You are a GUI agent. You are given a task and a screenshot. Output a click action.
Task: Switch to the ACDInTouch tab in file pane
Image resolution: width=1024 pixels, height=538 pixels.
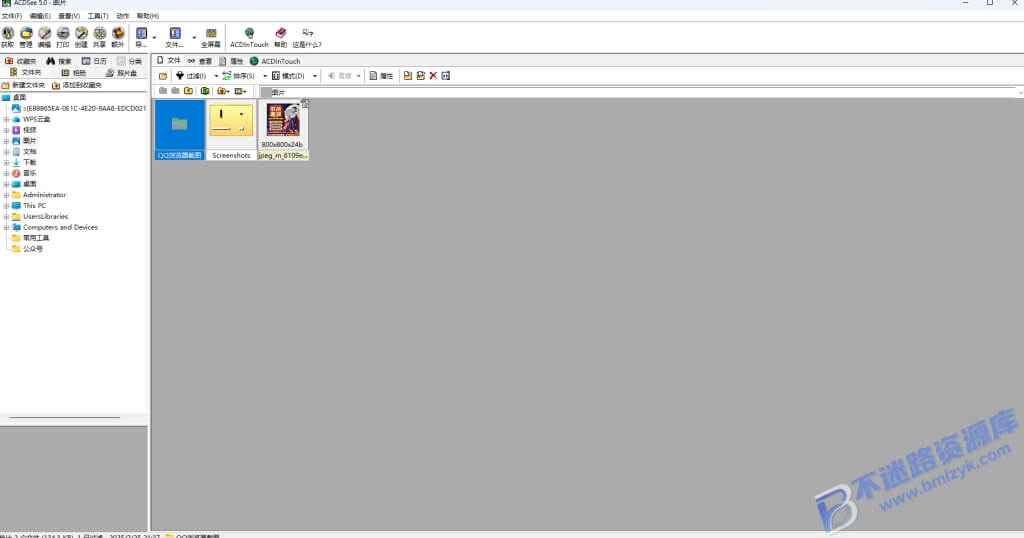coord(275,61)
